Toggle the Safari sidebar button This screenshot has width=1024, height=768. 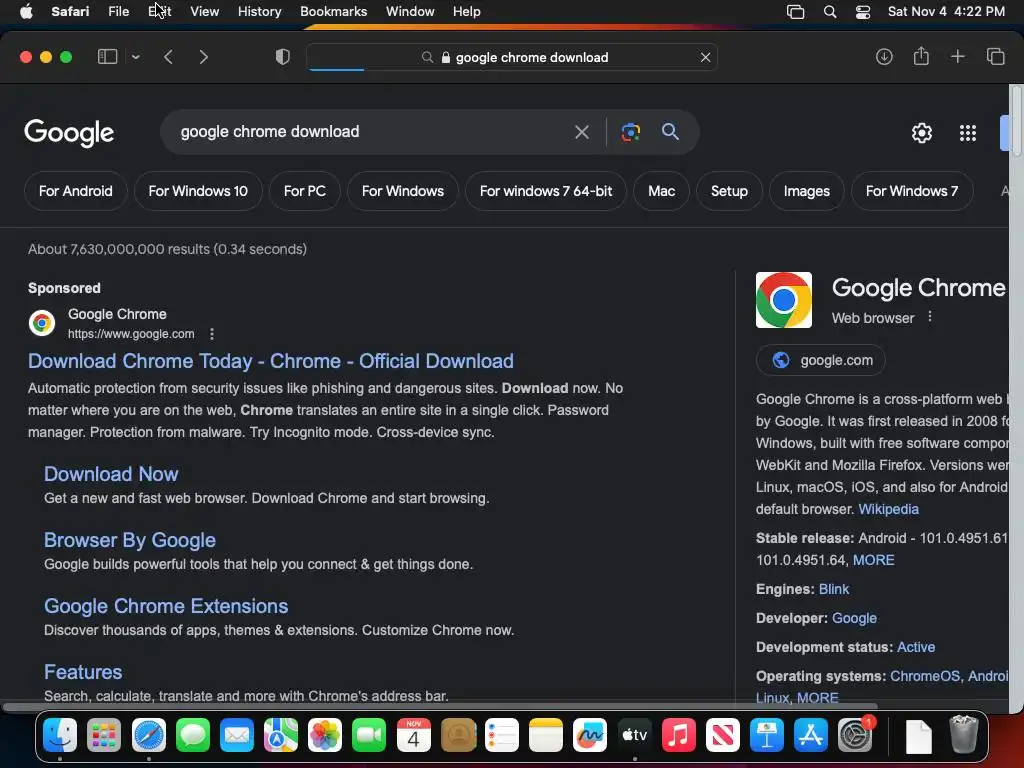[107, 57]
